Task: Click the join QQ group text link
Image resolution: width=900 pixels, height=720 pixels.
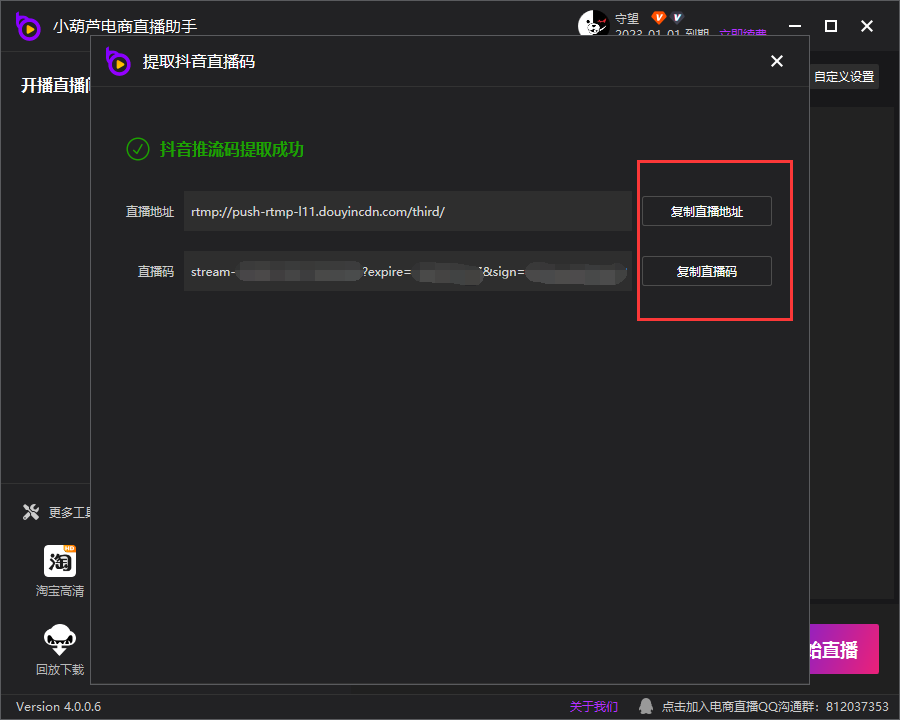Action: tap(775, 707)
